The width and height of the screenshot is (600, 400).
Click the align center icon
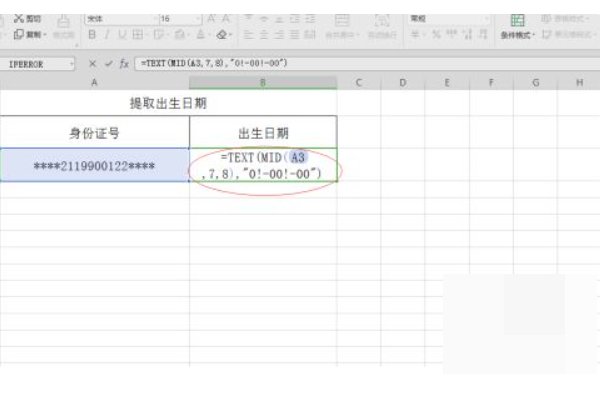(264, 35)
